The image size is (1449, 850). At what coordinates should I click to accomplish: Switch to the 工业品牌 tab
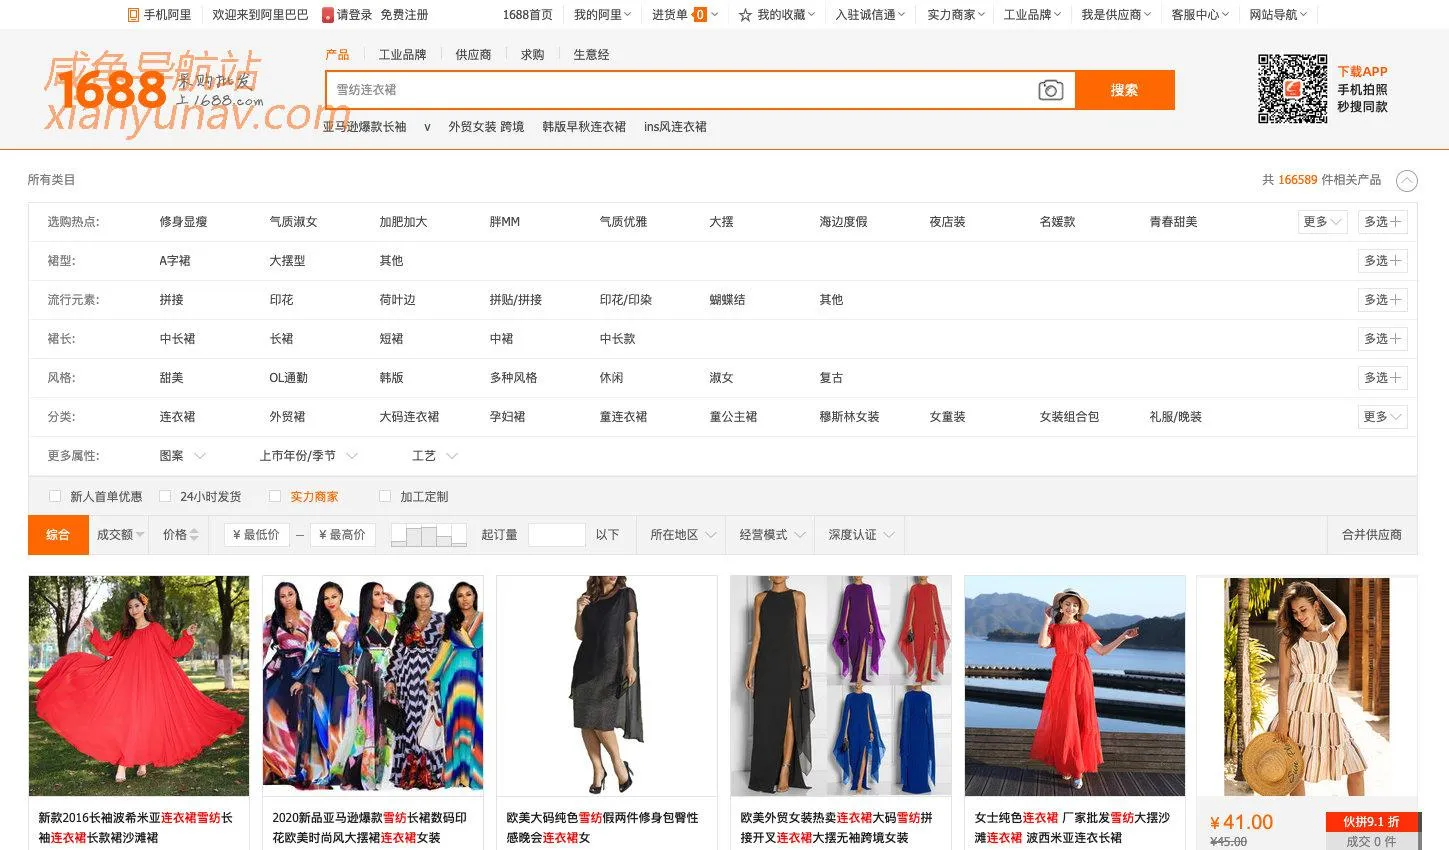click(x=403, y=54)
